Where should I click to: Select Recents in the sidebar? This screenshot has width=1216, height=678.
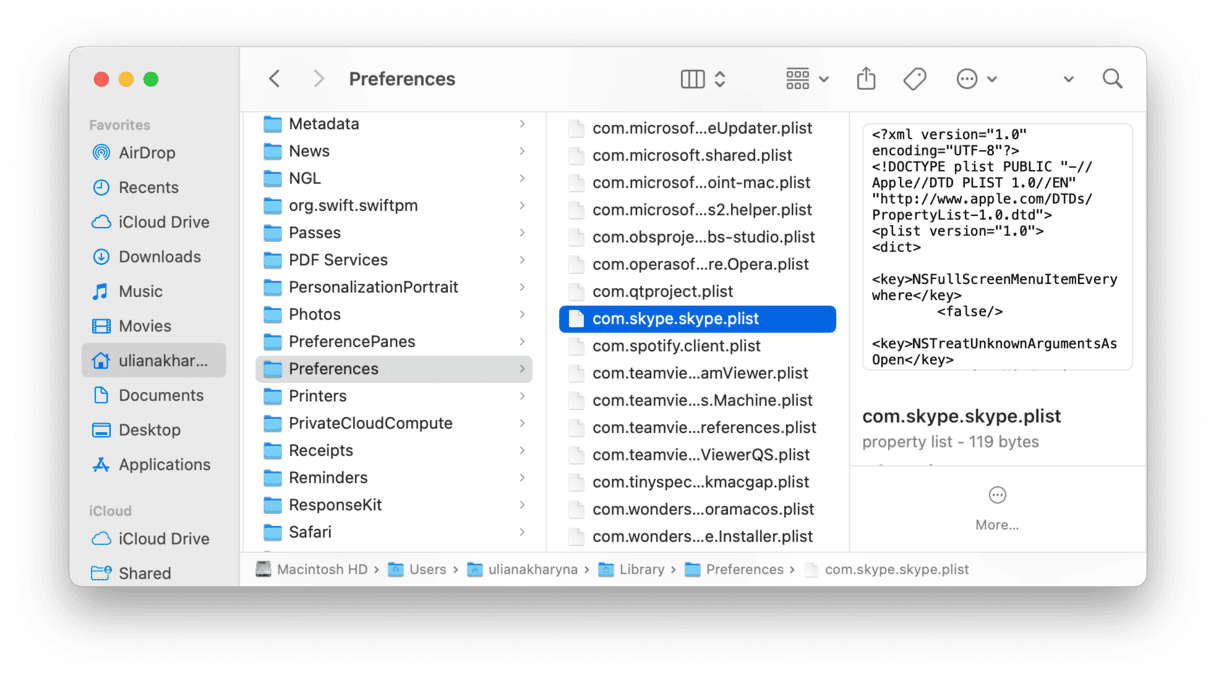[148, 187]
